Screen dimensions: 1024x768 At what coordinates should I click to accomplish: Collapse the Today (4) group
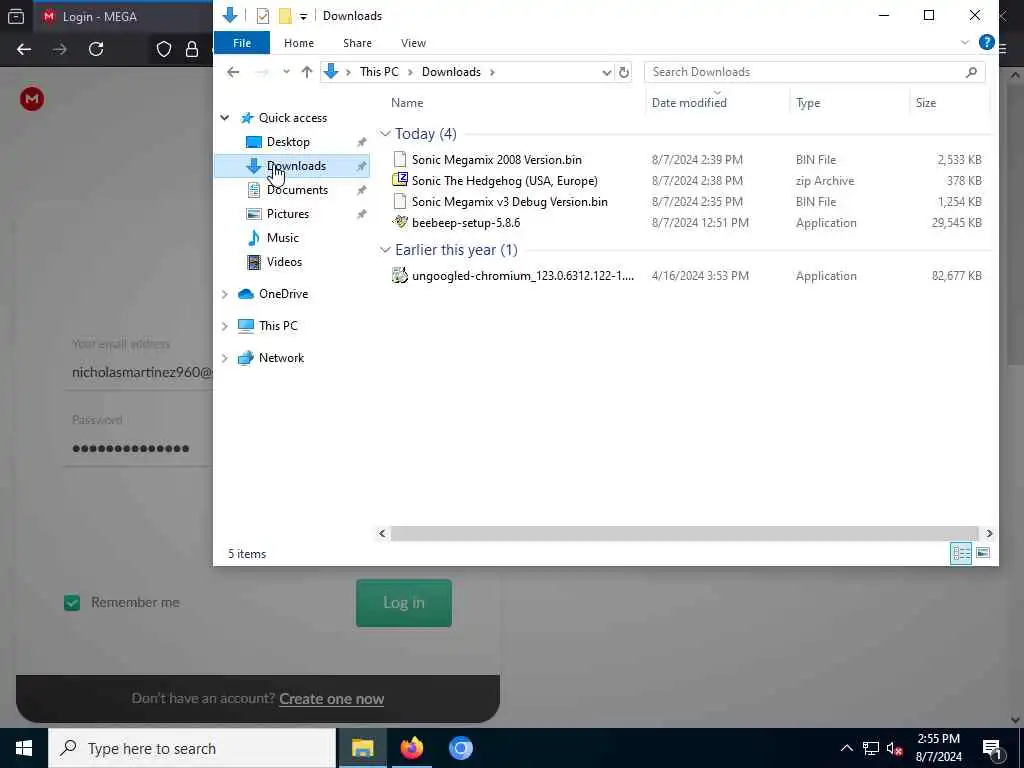coord(385,134)
